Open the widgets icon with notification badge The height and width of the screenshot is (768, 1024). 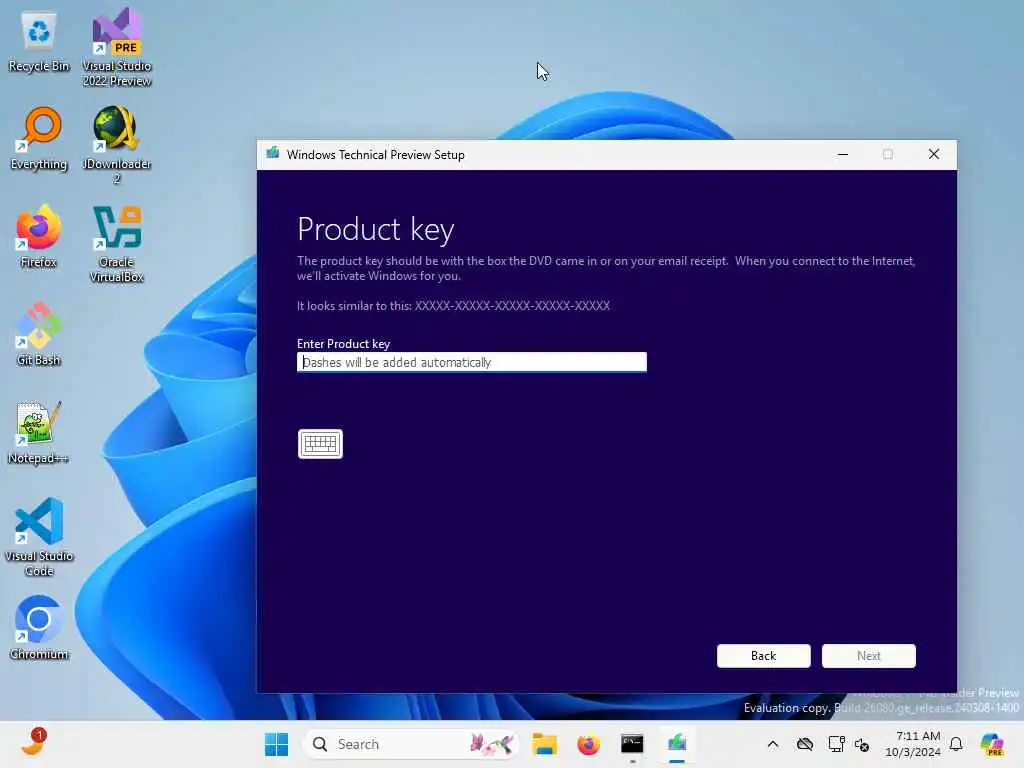[x=34, y=743]
